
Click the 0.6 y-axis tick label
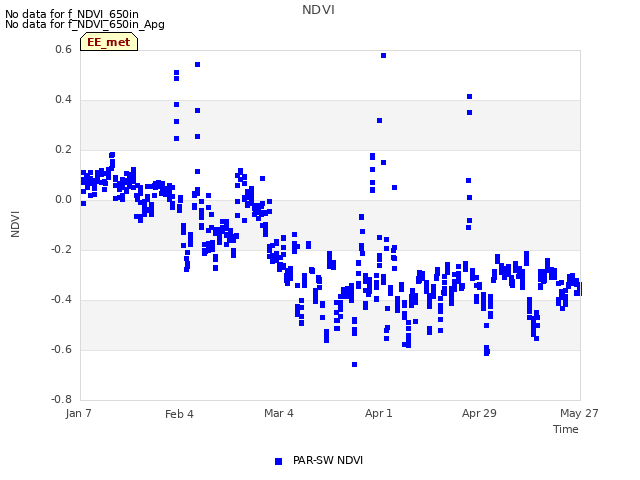pyautogui.click(x=63, y=49)
